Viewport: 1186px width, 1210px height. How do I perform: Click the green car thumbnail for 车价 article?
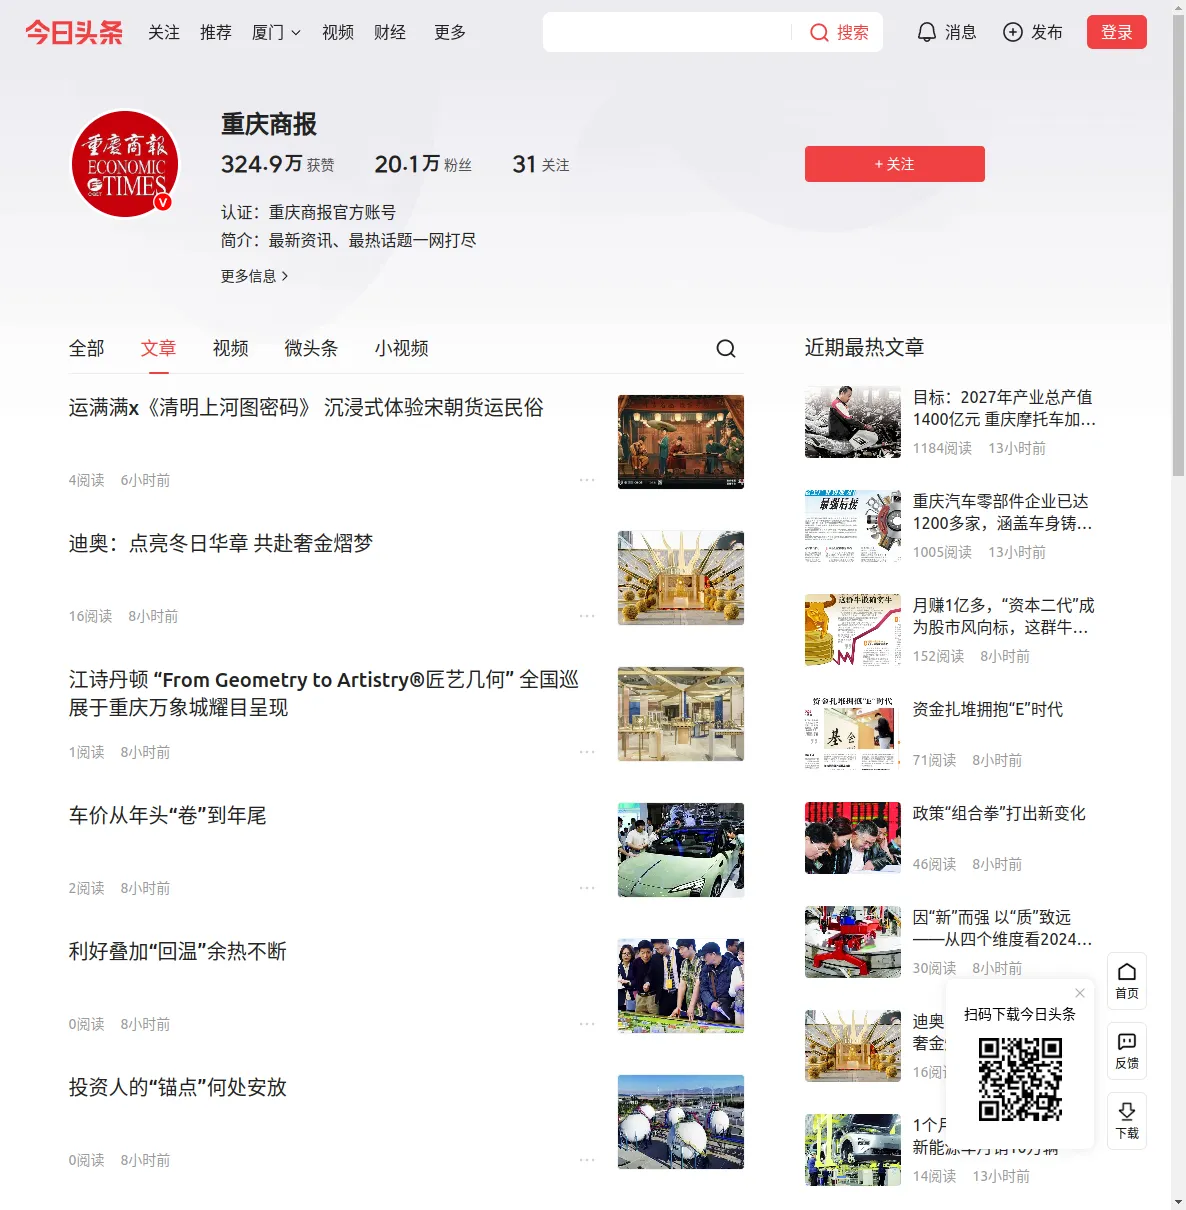[x=681, y=850]
